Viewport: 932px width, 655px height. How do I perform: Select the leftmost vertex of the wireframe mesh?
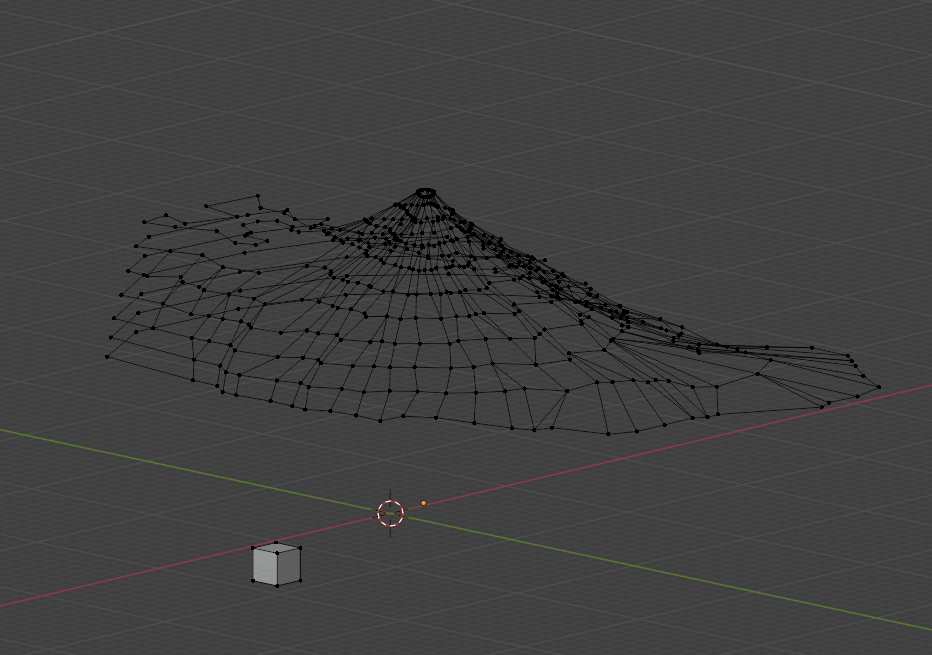click(107, 356)
